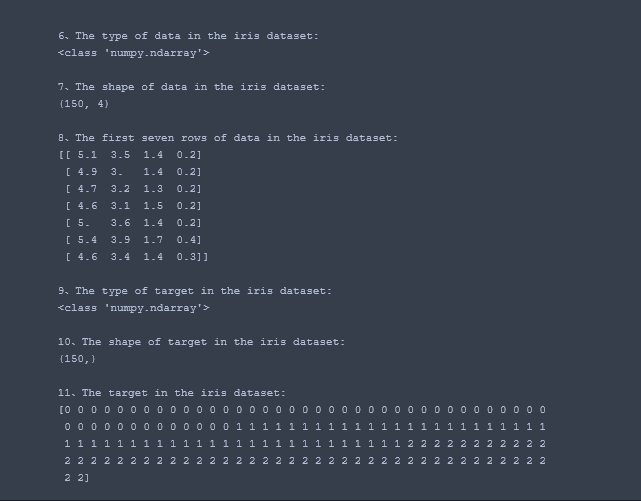This screenshot has height=501, width=641.
Task: Click the numpy.ndarray class line under item 9
Action: [134, 308]
